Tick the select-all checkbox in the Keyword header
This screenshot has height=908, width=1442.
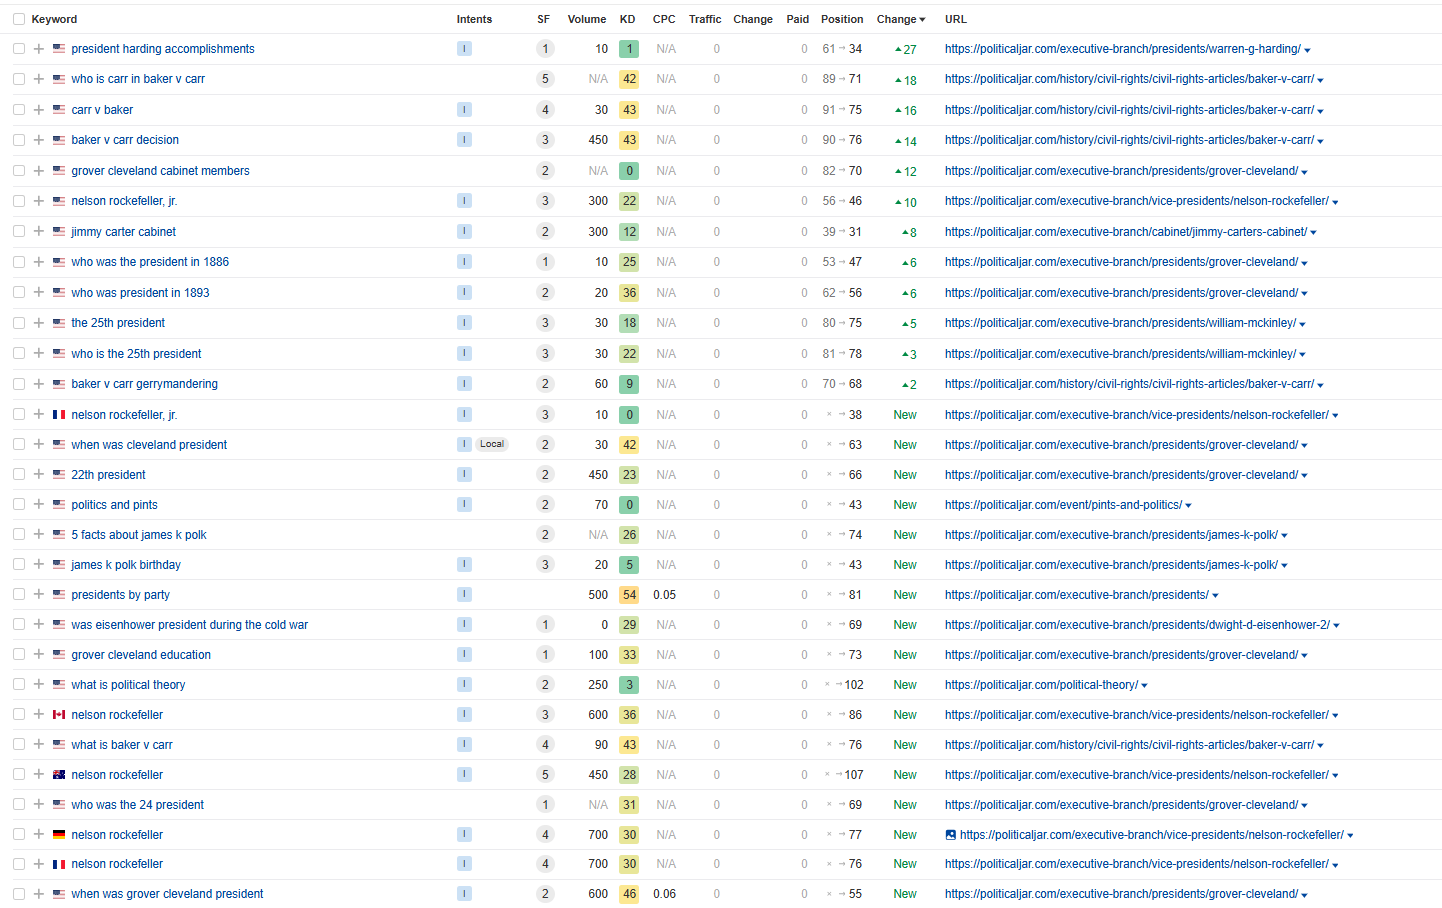[x=19, y=19]
